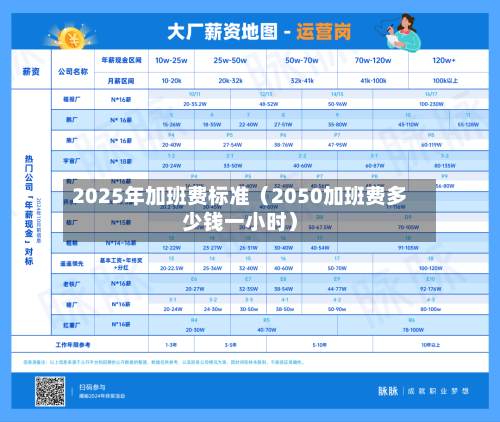Click the 47-95W salary cell
Viewport: 500px width, 422px height.
point(337,145)
